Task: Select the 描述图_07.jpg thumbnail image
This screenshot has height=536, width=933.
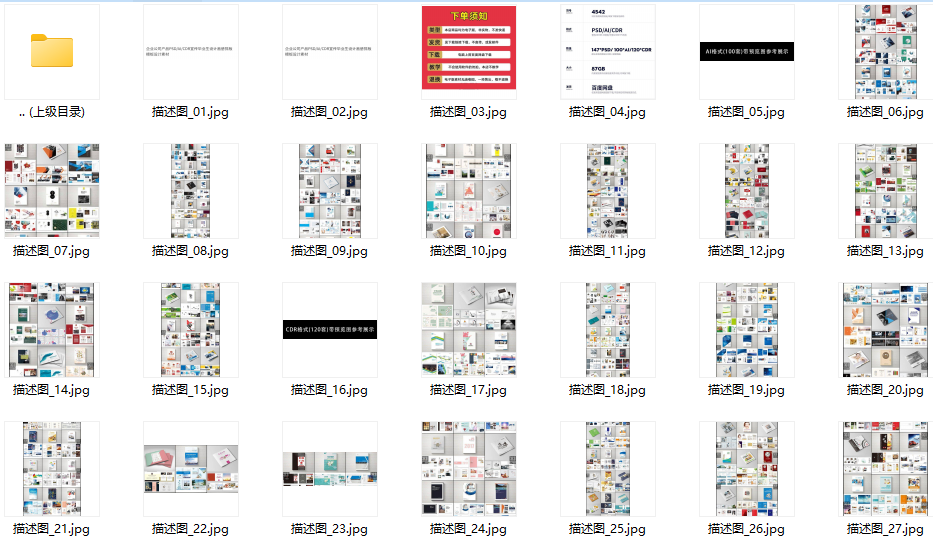Action: (x=52, y=190)
